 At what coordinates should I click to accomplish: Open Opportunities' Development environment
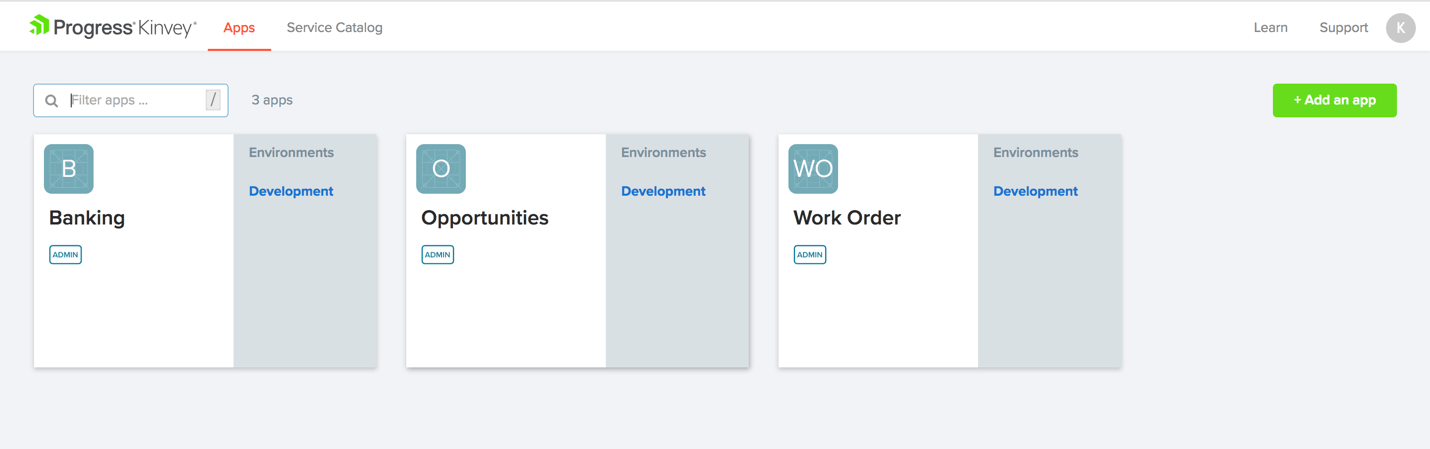[663, 191]
